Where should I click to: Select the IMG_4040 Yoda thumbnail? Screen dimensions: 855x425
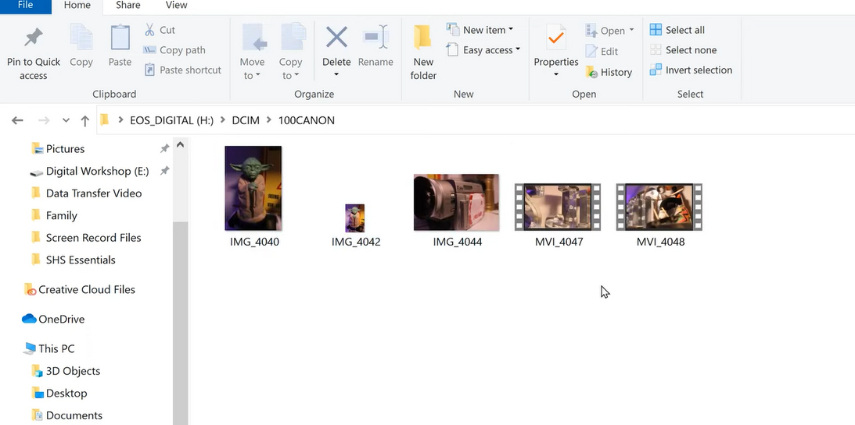pyautogui.click(x=254, y=188)
